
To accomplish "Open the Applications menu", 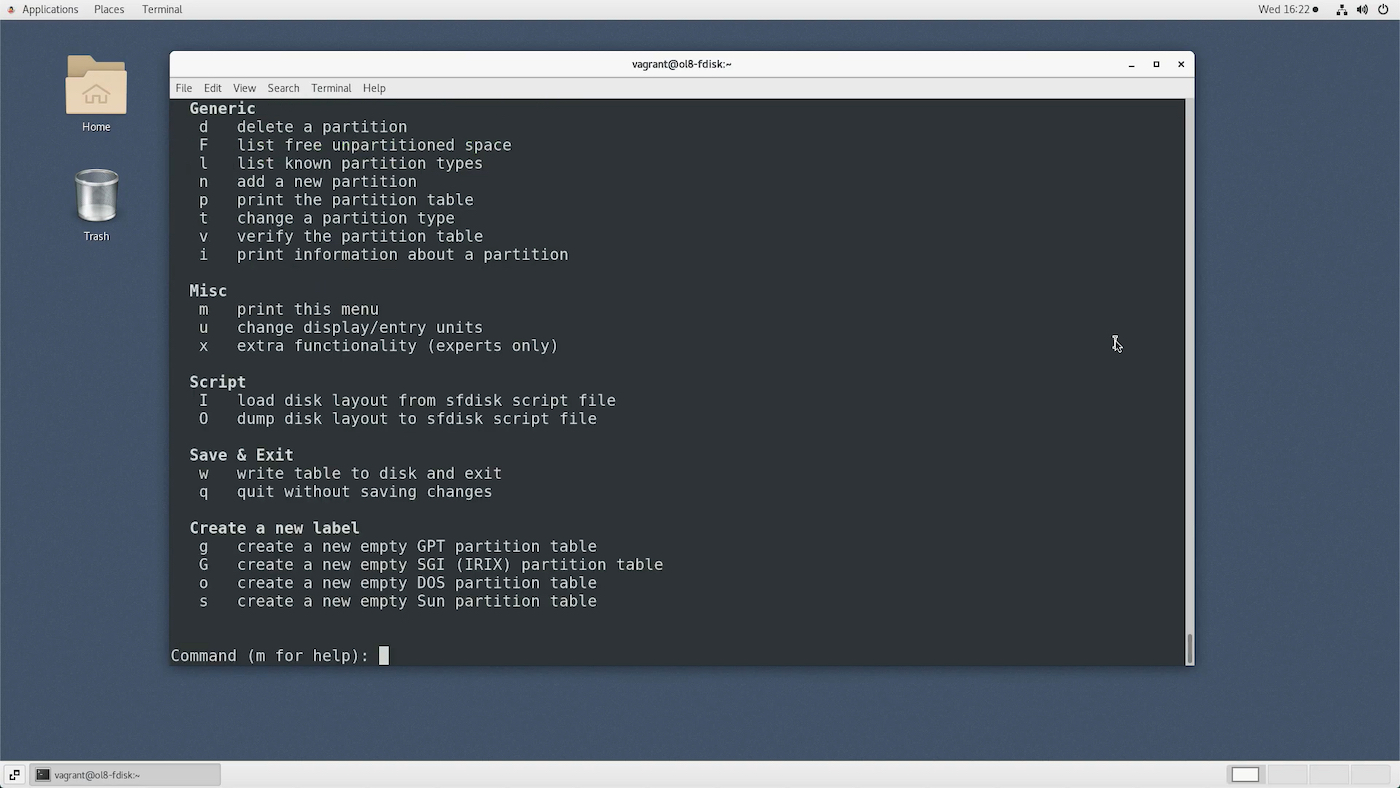I will coord(50,9).
